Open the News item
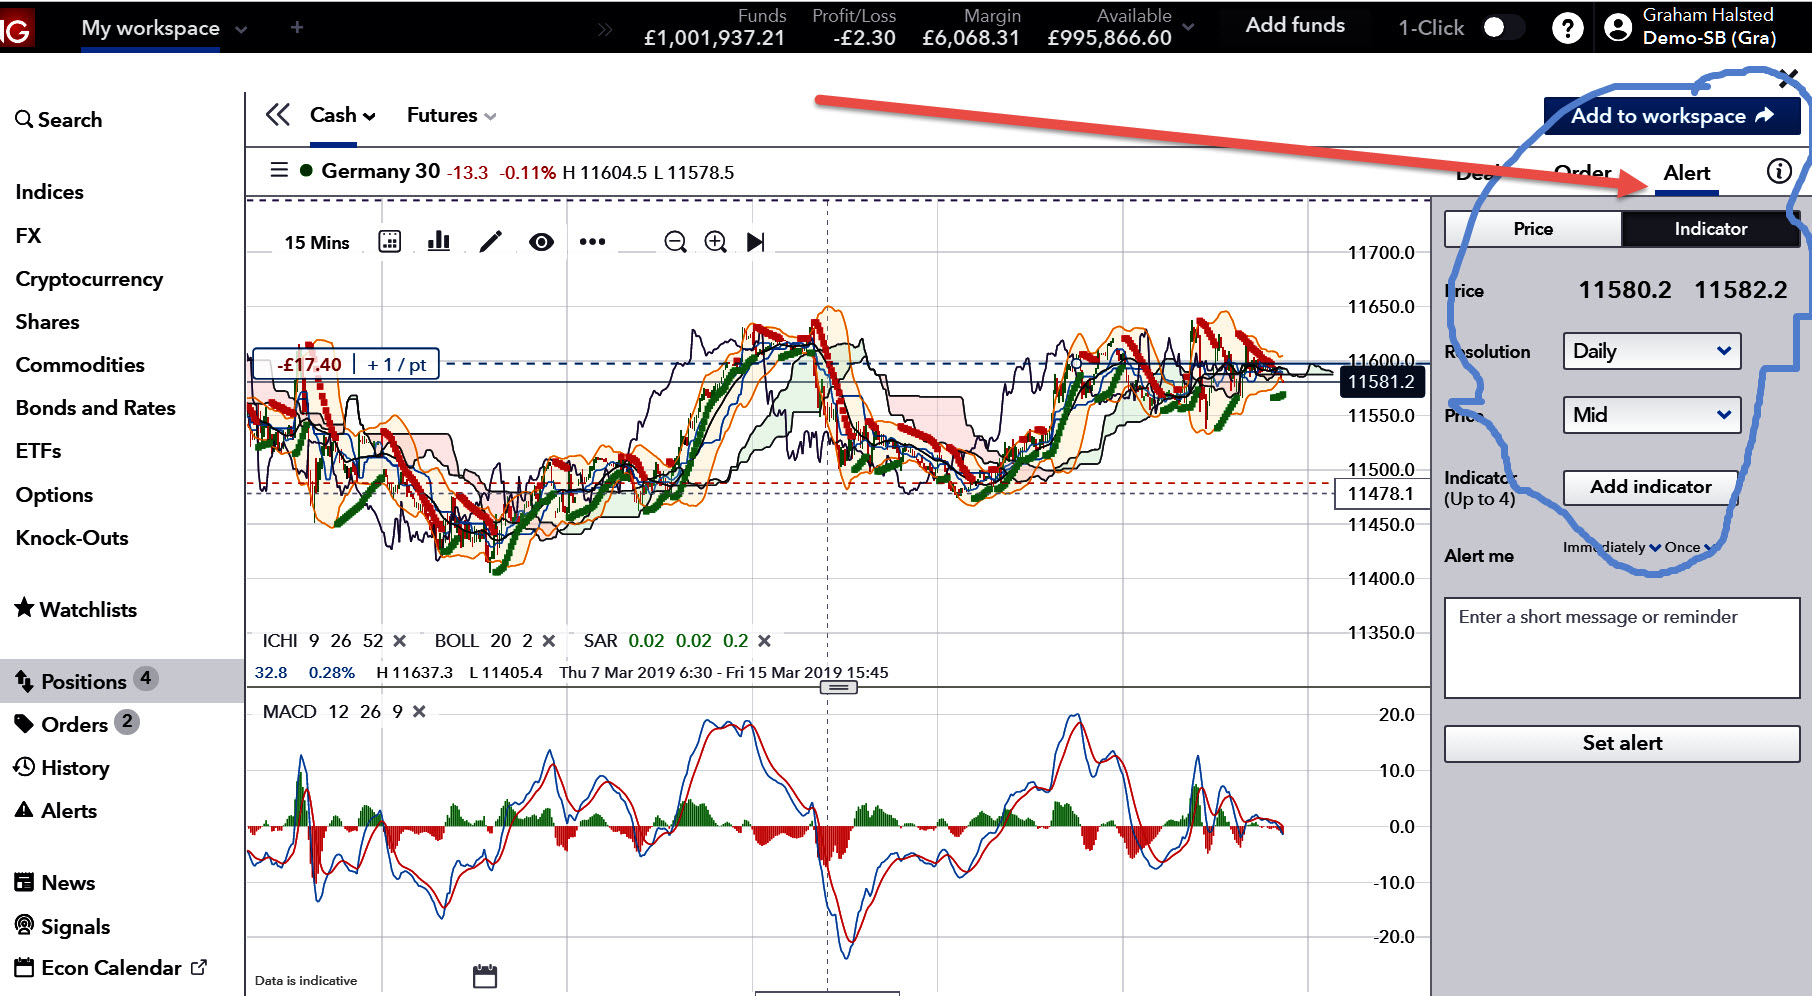 55,883
